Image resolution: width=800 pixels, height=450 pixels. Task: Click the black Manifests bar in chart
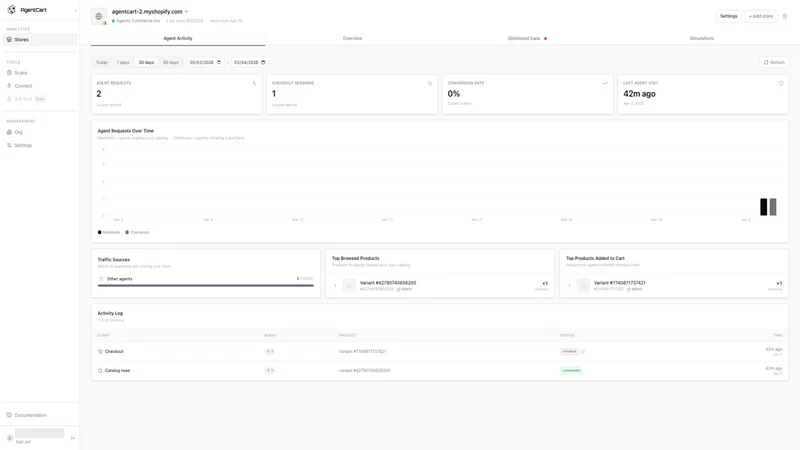click(x=763, y=207)
